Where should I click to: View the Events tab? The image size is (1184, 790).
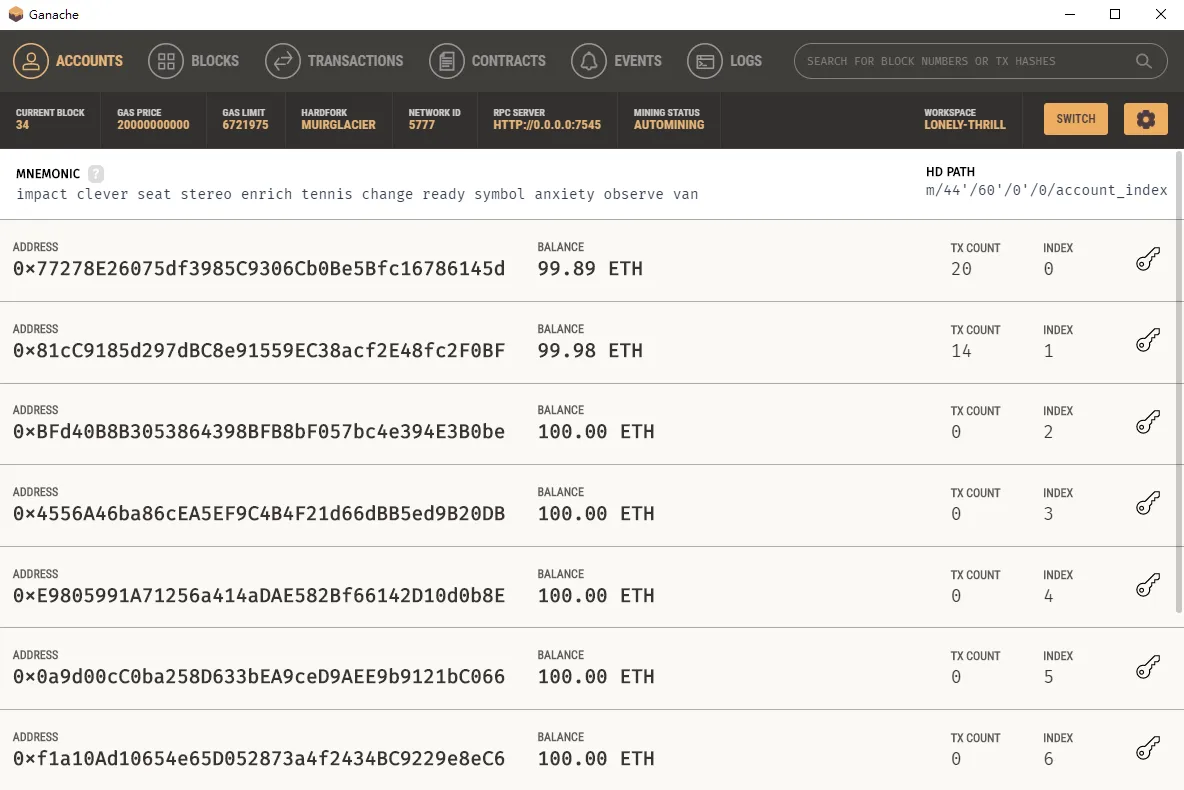click(617, 61)
